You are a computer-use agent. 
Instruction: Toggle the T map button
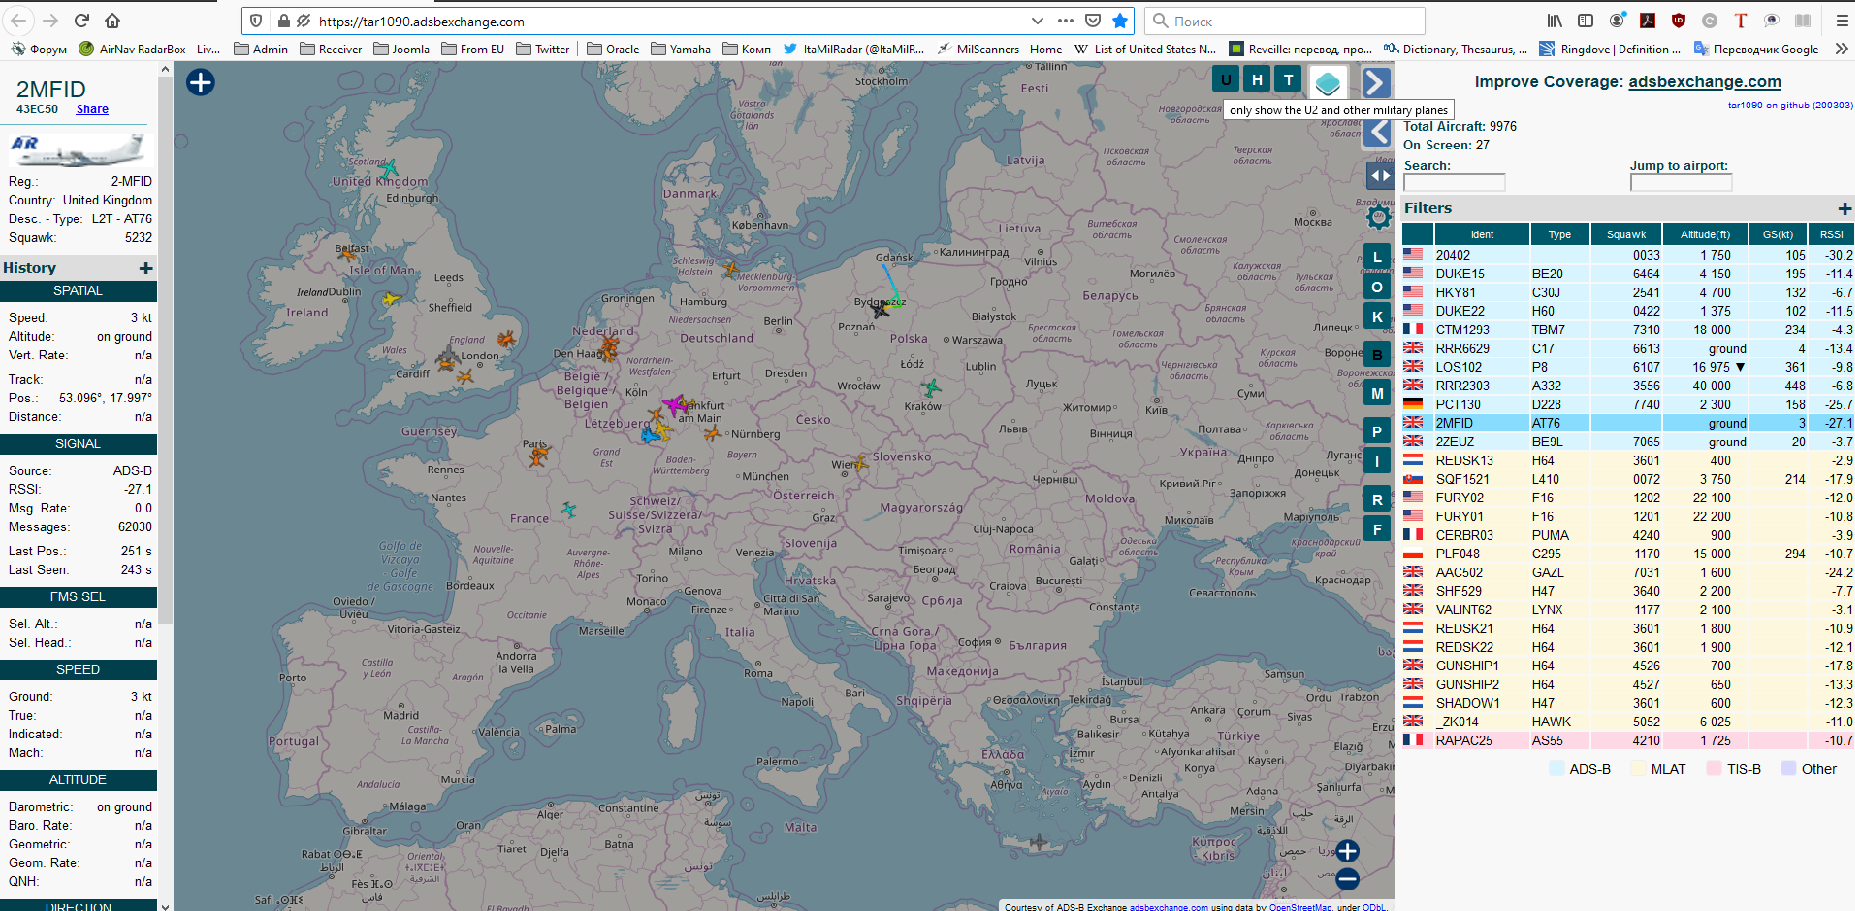(x=1289, y=80)
